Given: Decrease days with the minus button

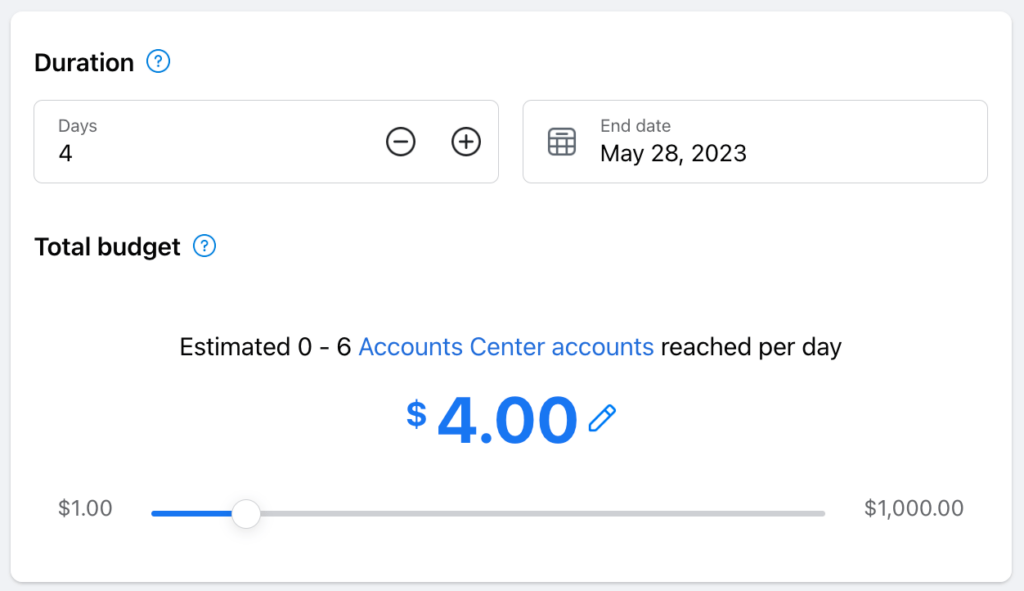Looking at the screenshot, I should click(x=401, y=142).
